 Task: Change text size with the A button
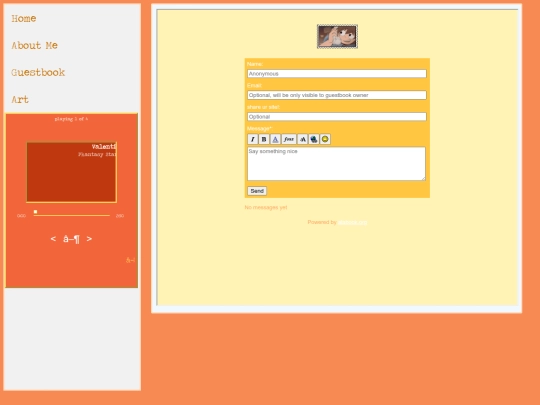302,139
